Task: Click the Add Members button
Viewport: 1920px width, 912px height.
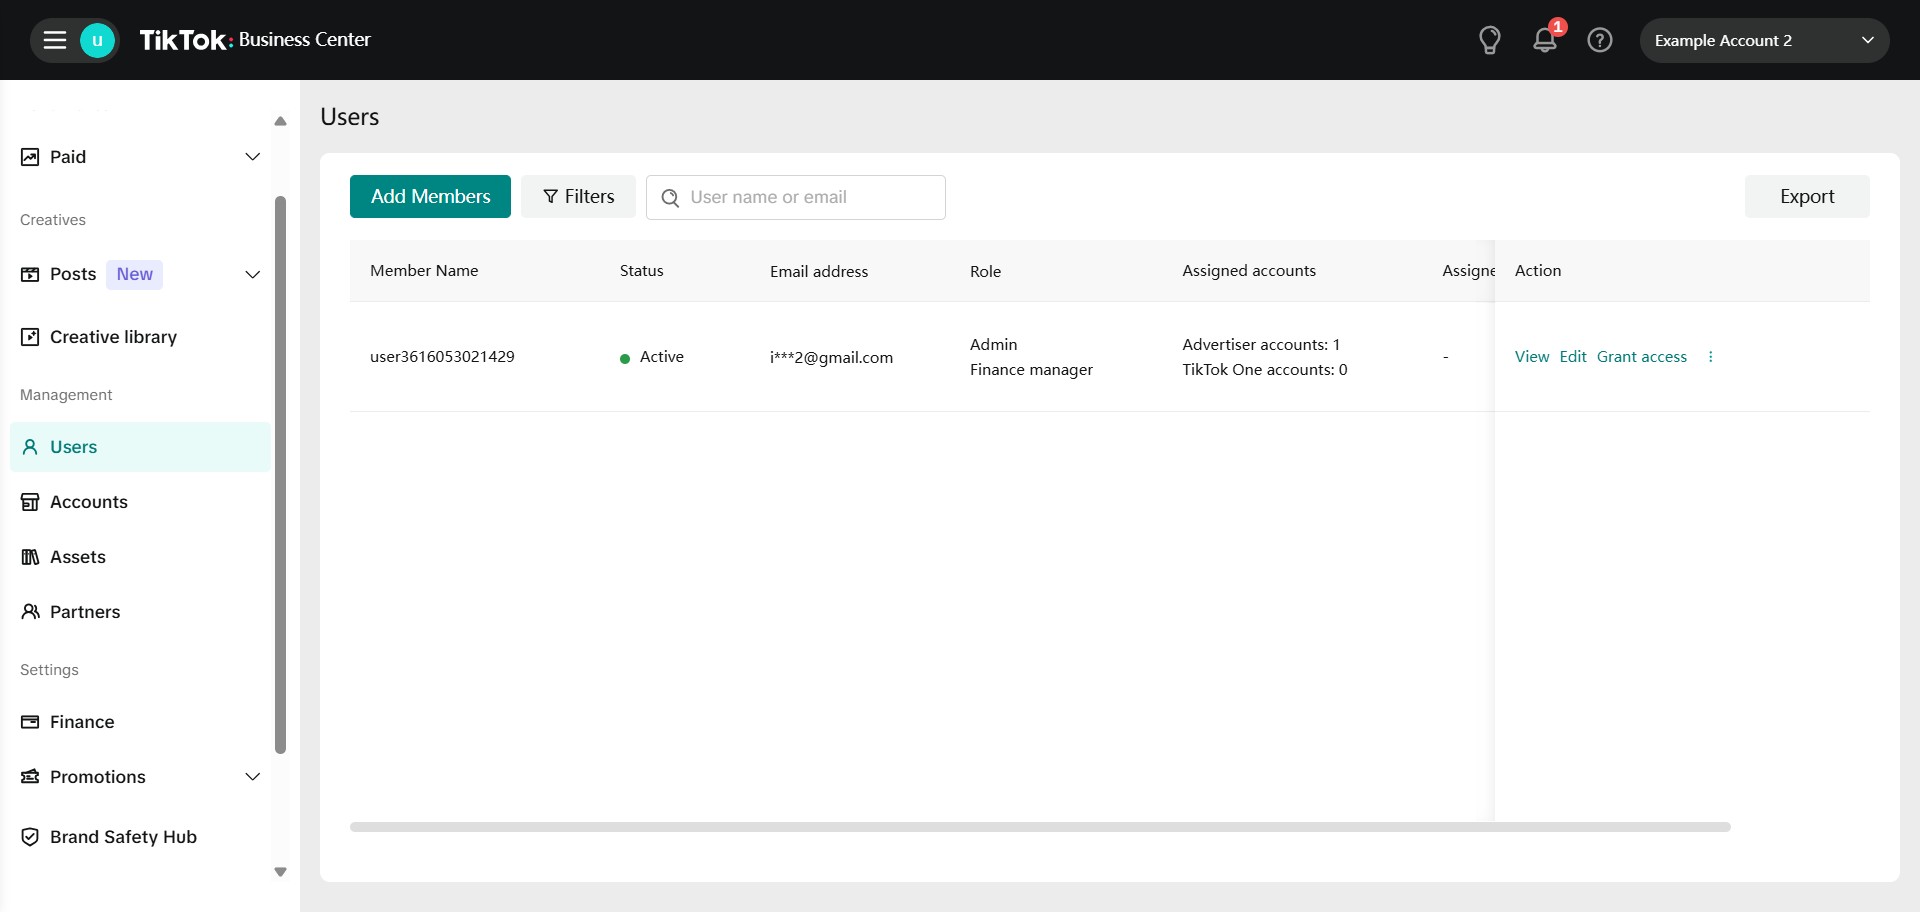Action: click(x=430, y=196)
